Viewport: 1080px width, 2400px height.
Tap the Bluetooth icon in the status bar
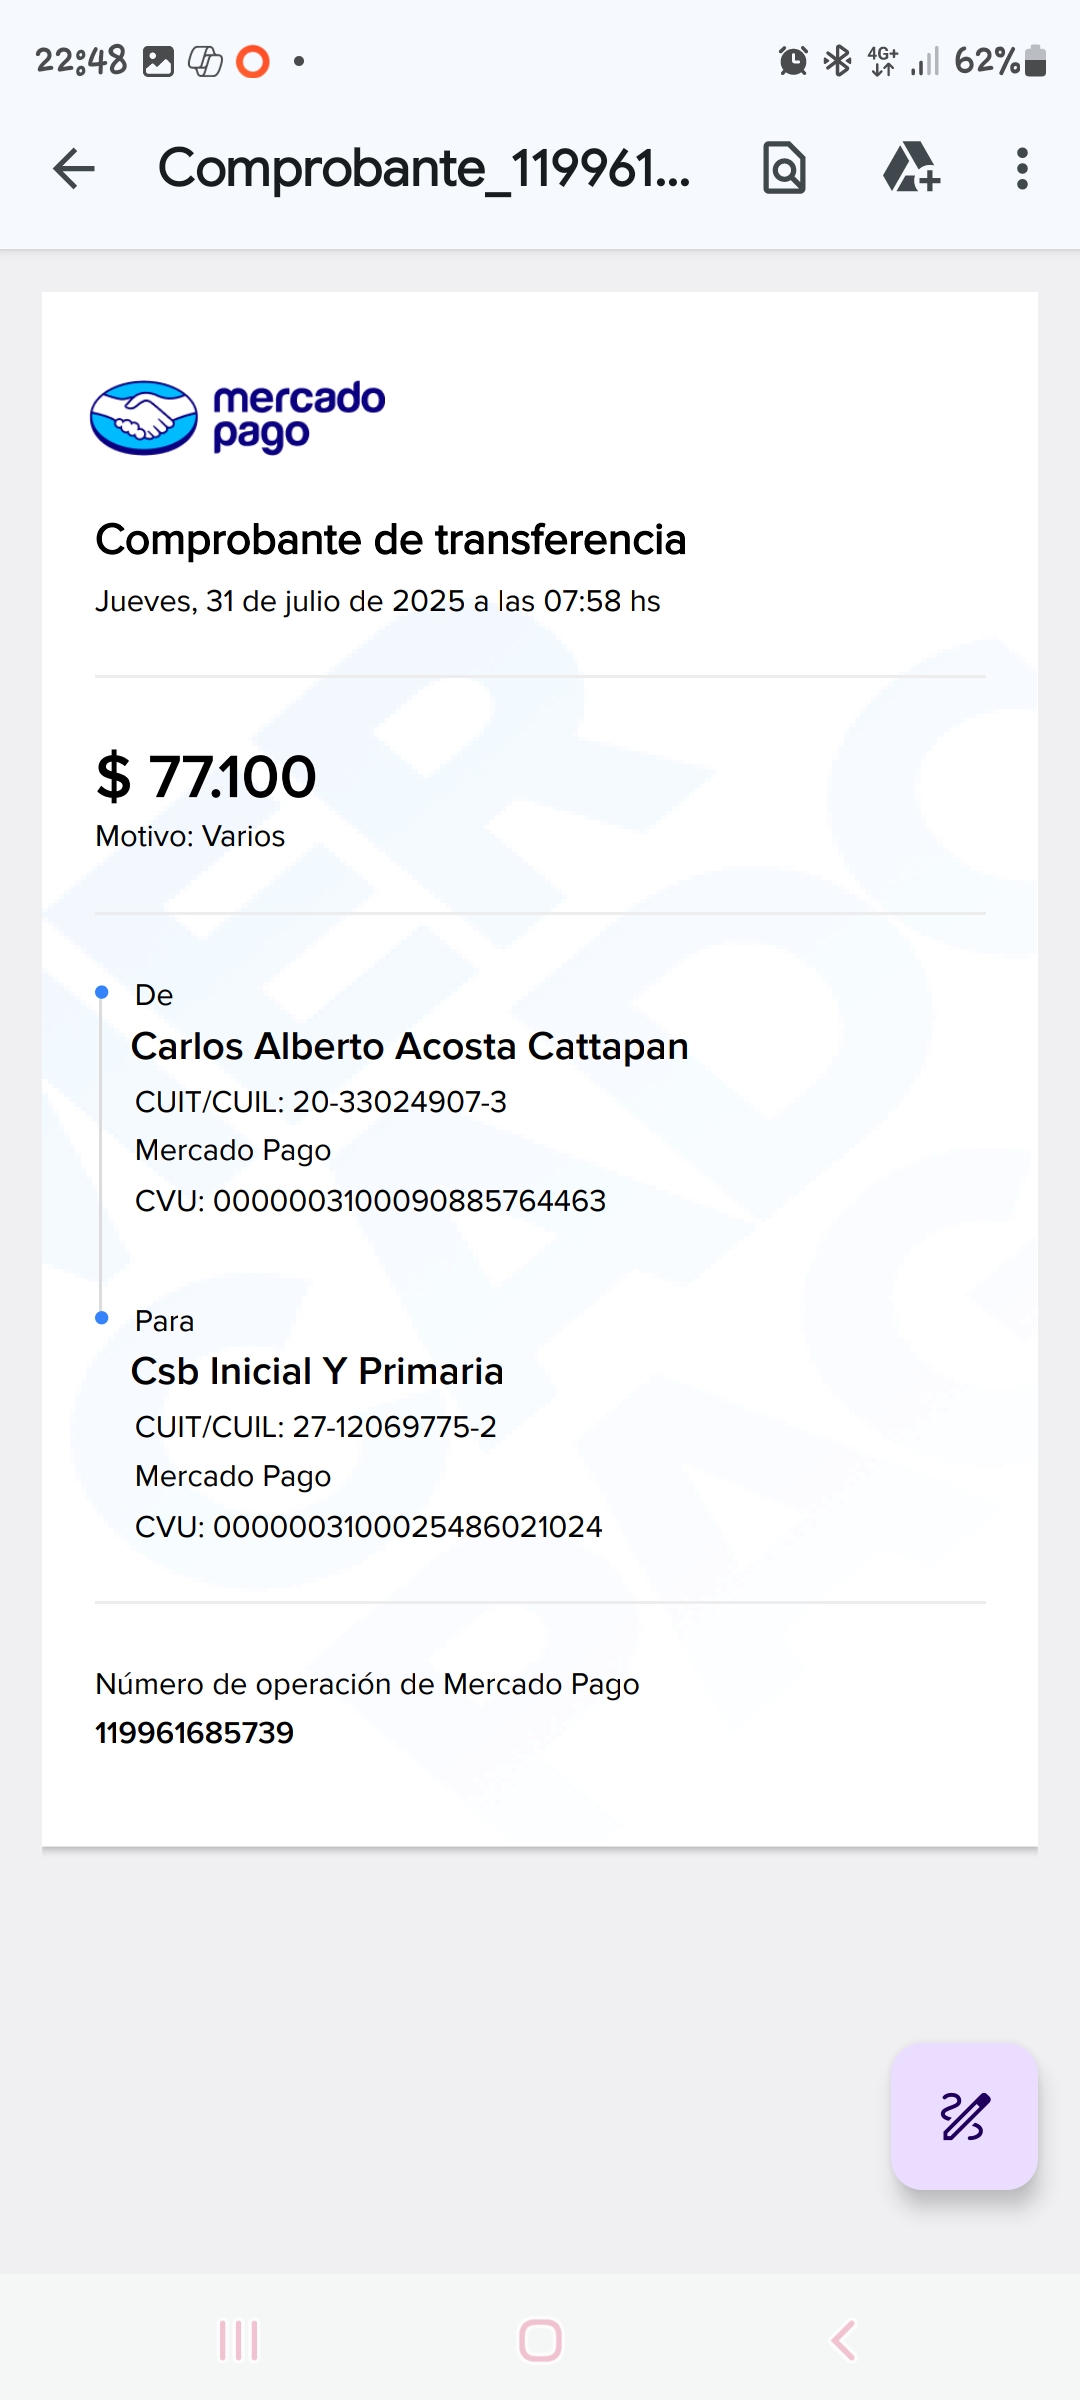coord(837,61)
